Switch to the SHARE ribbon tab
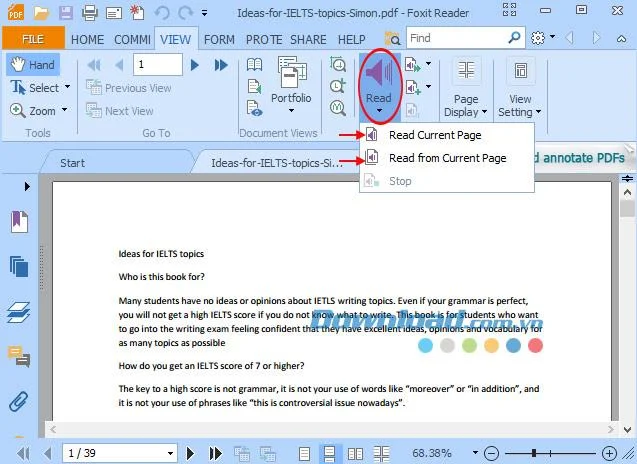637x464 pixels. [308, 39]
